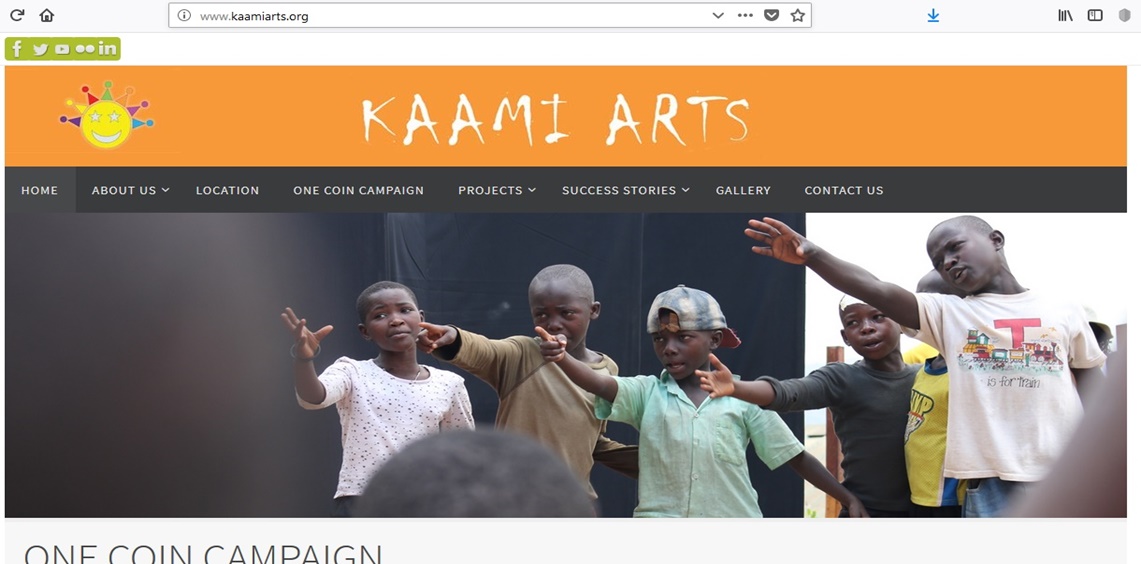
Task: Open the Twitter social icon
Action: 40,49
